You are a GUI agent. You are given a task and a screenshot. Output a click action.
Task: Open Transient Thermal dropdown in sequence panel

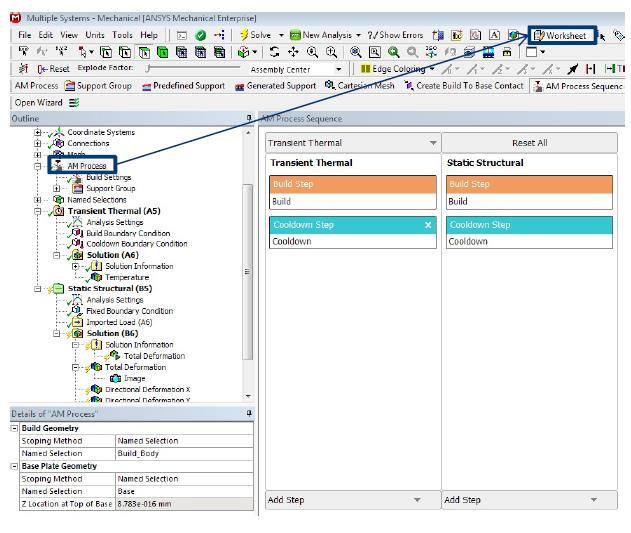point(353,143)
